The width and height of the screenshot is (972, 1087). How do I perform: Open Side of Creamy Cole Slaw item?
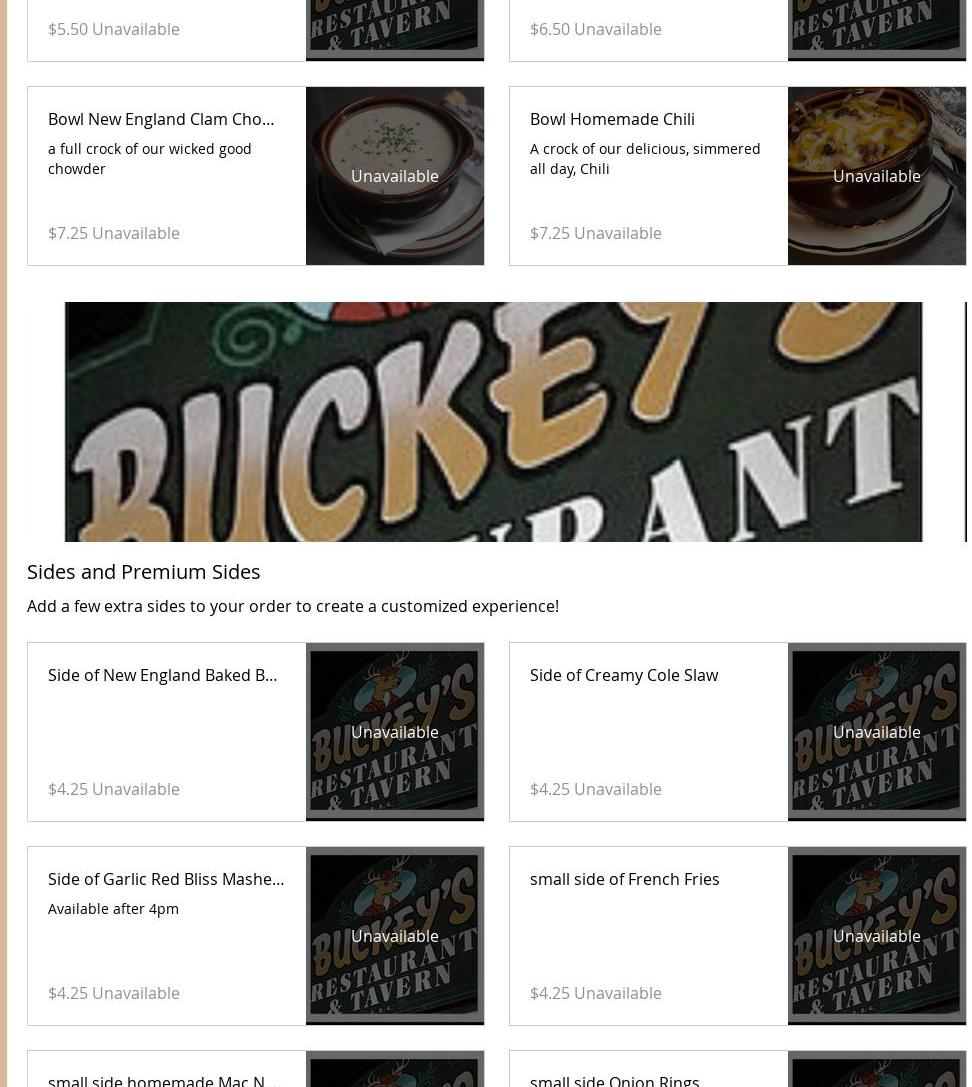[x=738, y=732]
